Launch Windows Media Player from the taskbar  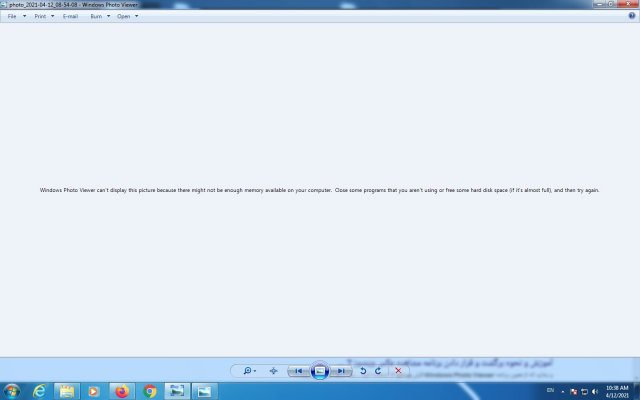(93, 391)
